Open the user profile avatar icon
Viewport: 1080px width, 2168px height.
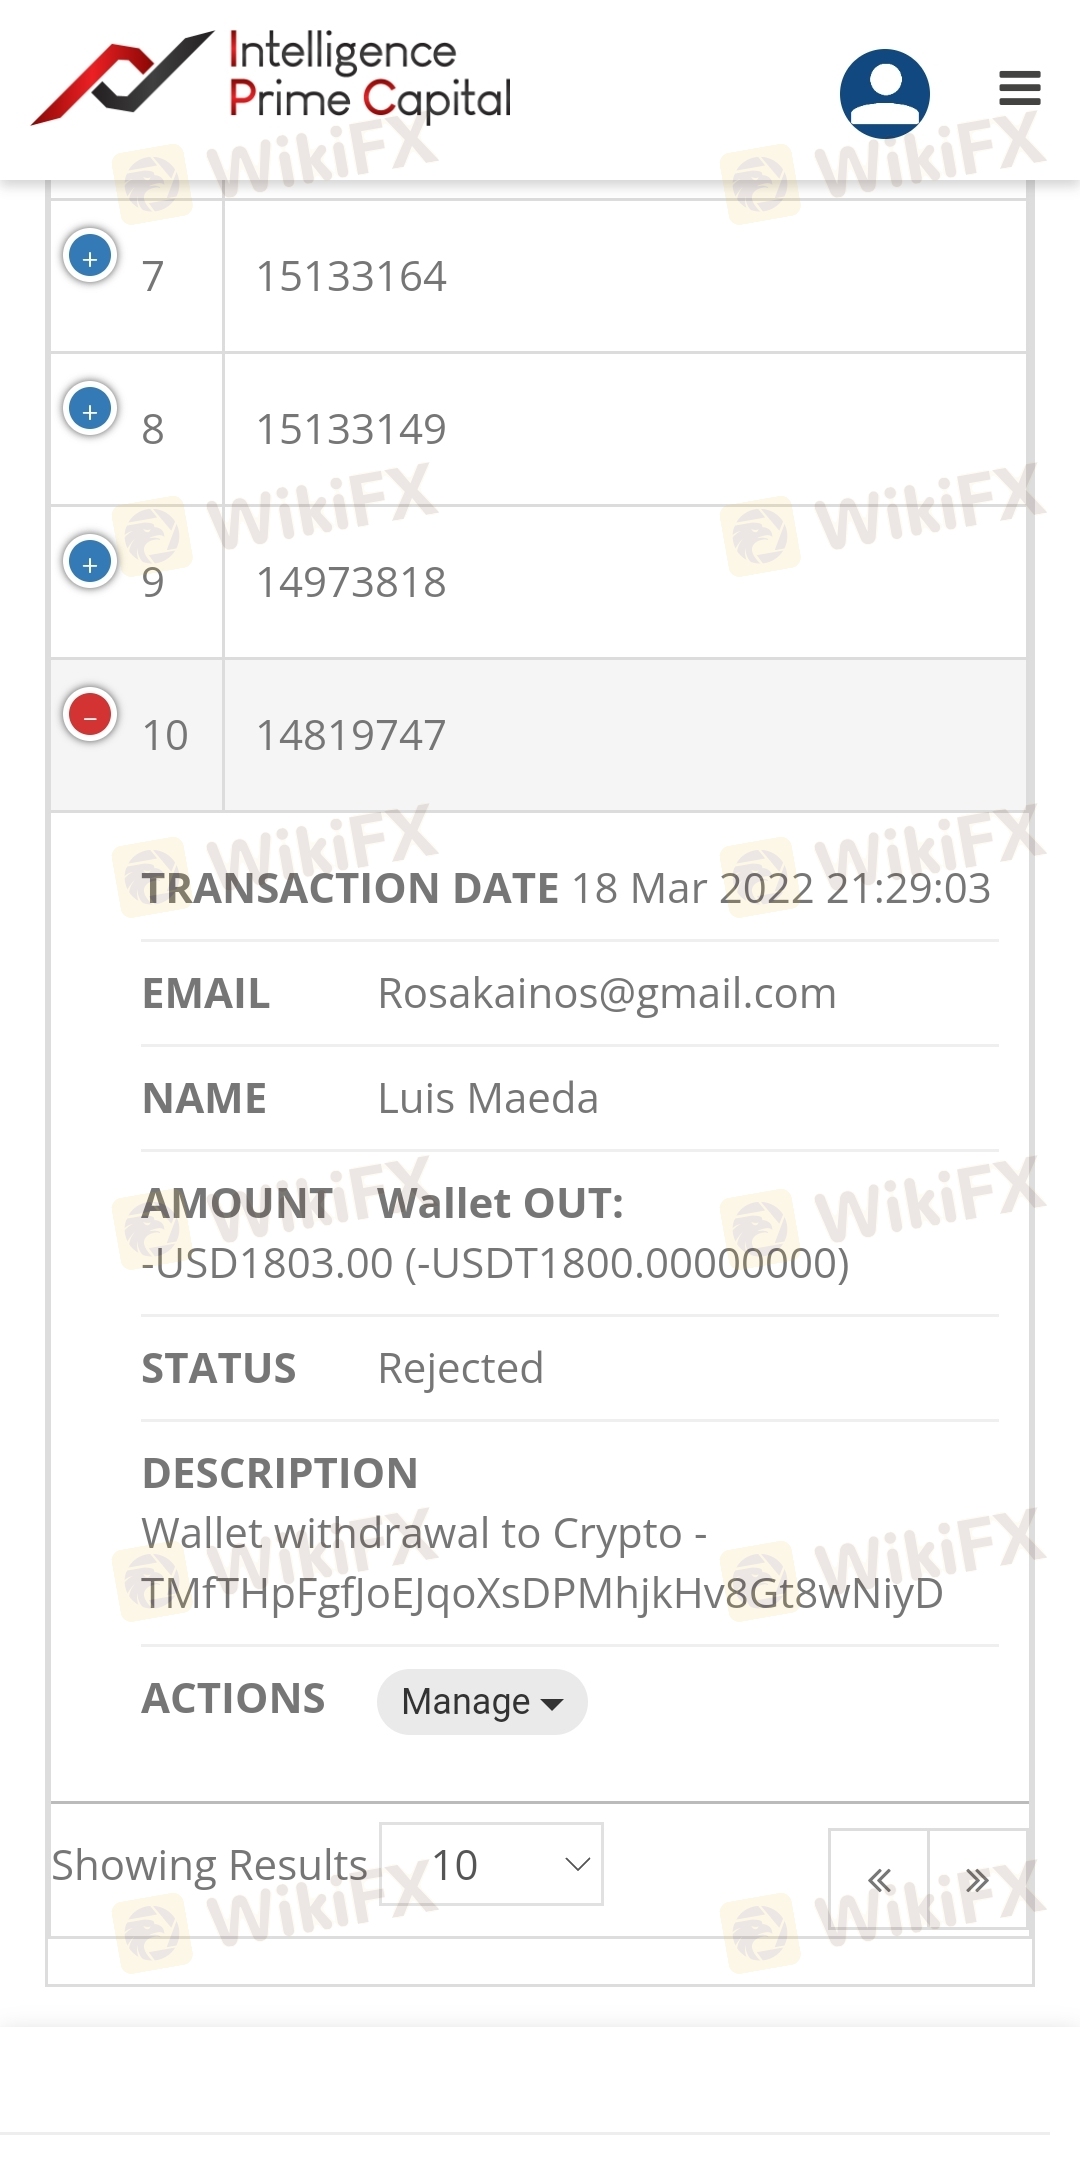point(884,93)
